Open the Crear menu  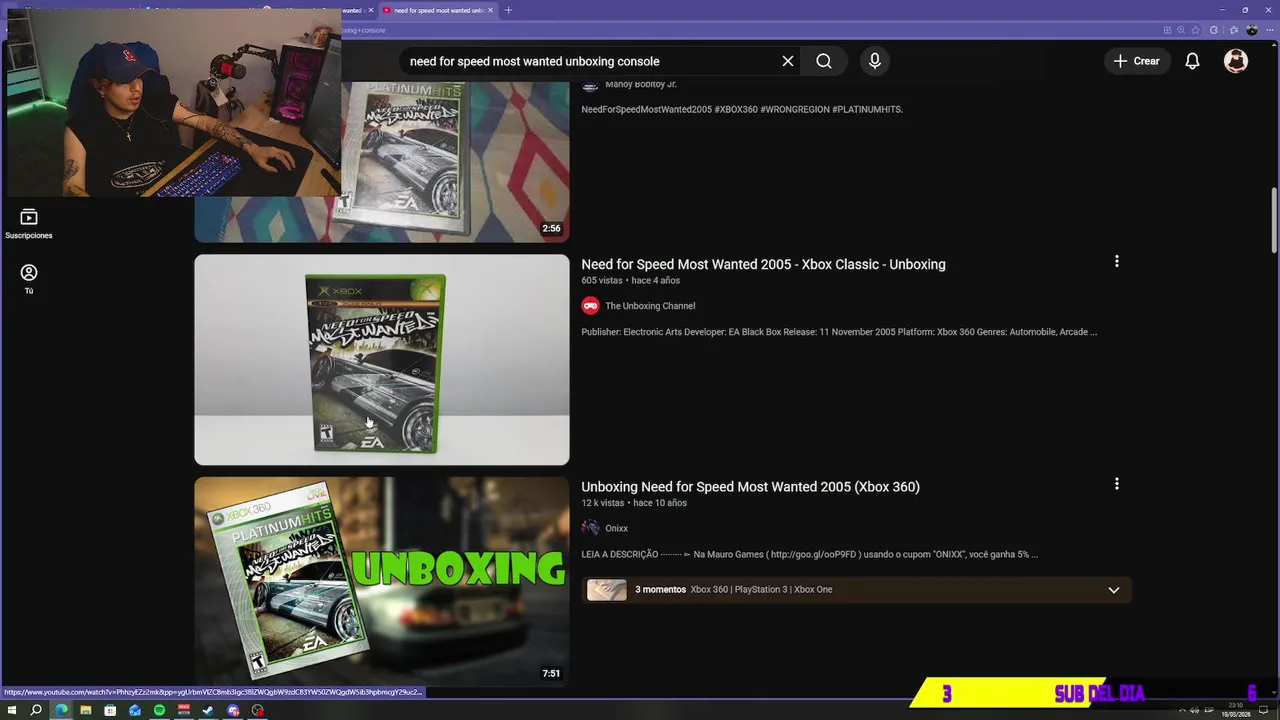click(x=1137, y=61)
